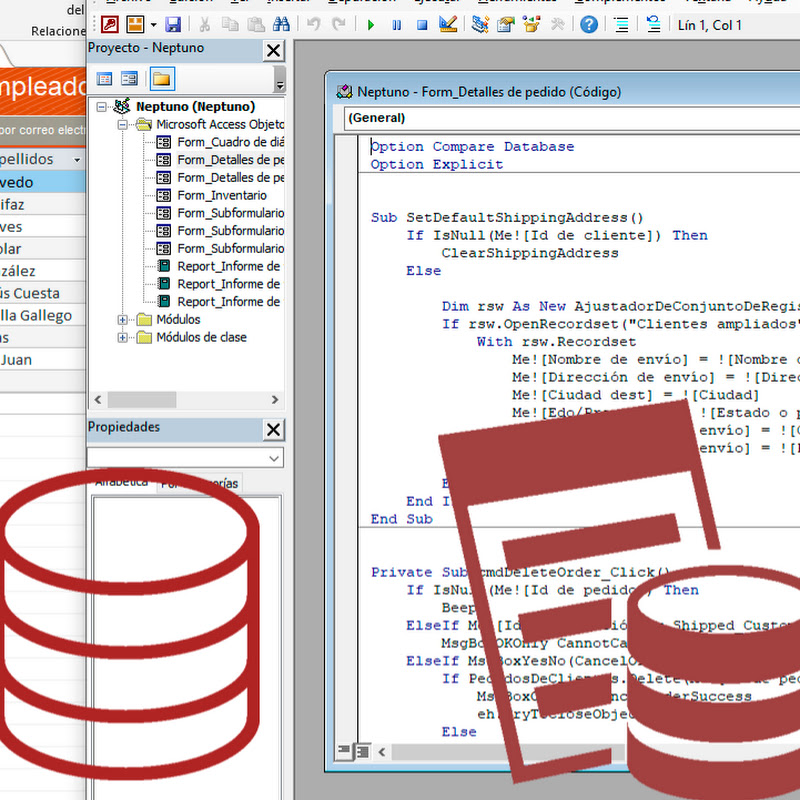Show the Properties Window toolbar icon
The image size is (800, 800).
[505, 24]
